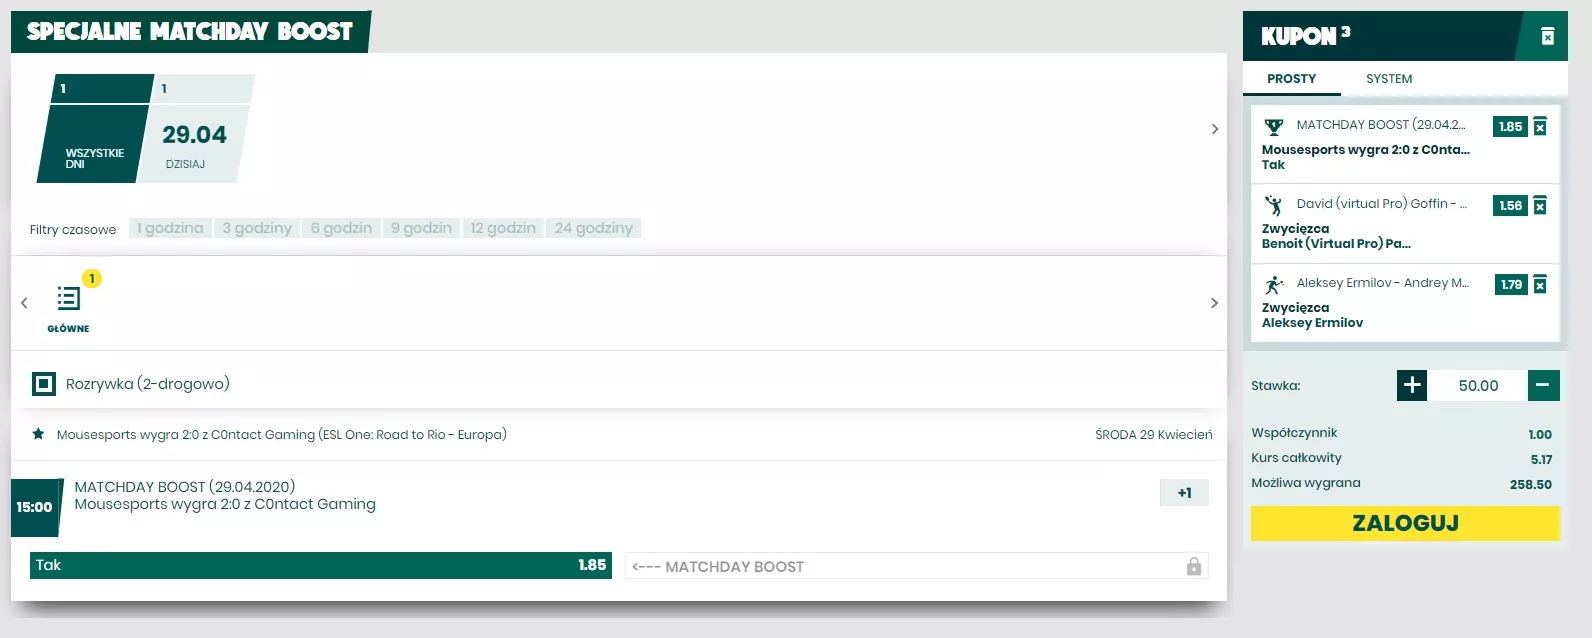Click the KUPON header title
The width and height of the screenshot is (1592, 638).
[x=1299, y=37]
